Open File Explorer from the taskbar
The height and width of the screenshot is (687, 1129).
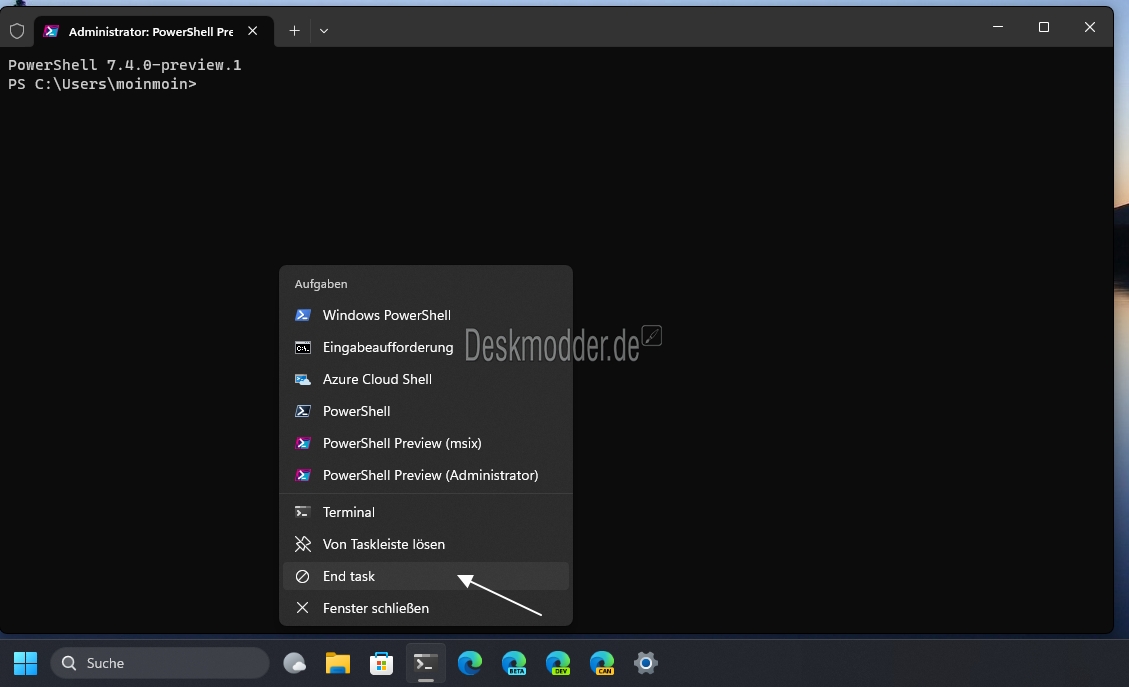point(338,663)
